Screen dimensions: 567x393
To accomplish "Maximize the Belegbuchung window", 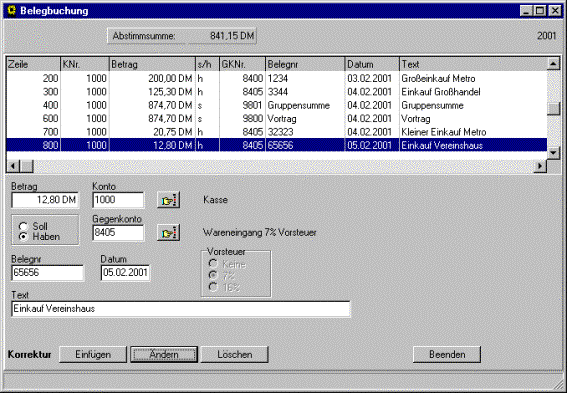I will [540, 11].
